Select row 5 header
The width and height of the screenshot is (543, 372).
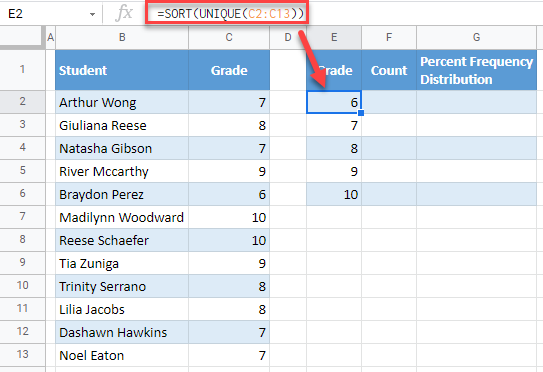(23, 171)
